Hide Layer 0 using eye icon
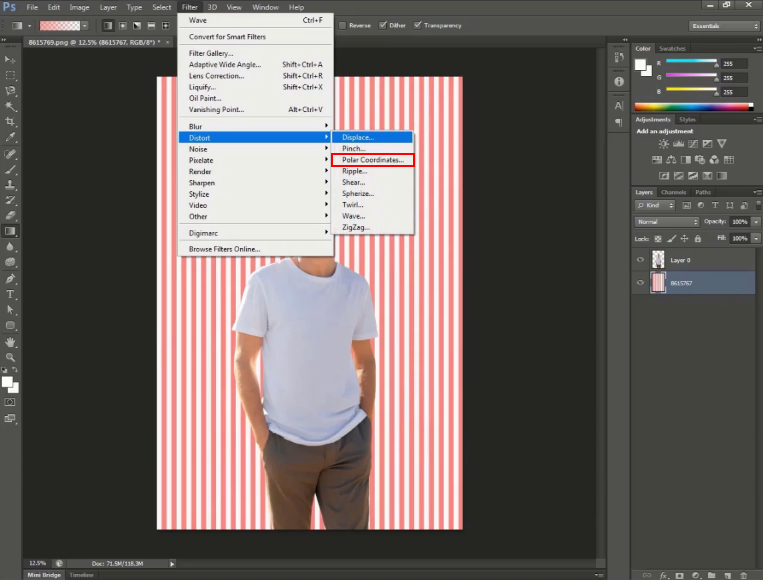Viewport: 763px width, 580px height. pos(640,260)
